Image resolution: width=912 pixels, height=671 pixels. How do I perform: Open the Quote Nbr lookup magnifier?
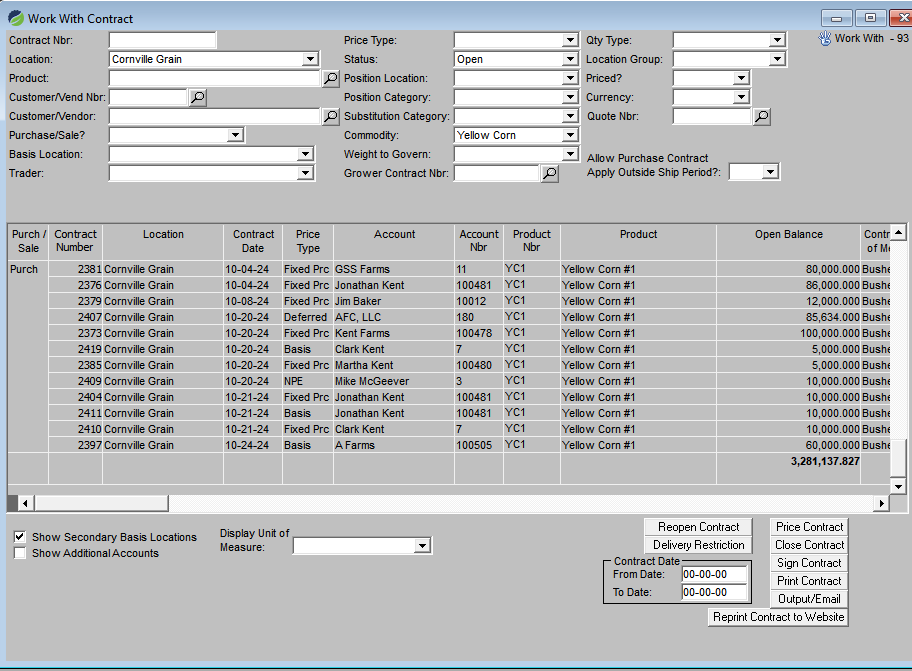tap(761, 117)
